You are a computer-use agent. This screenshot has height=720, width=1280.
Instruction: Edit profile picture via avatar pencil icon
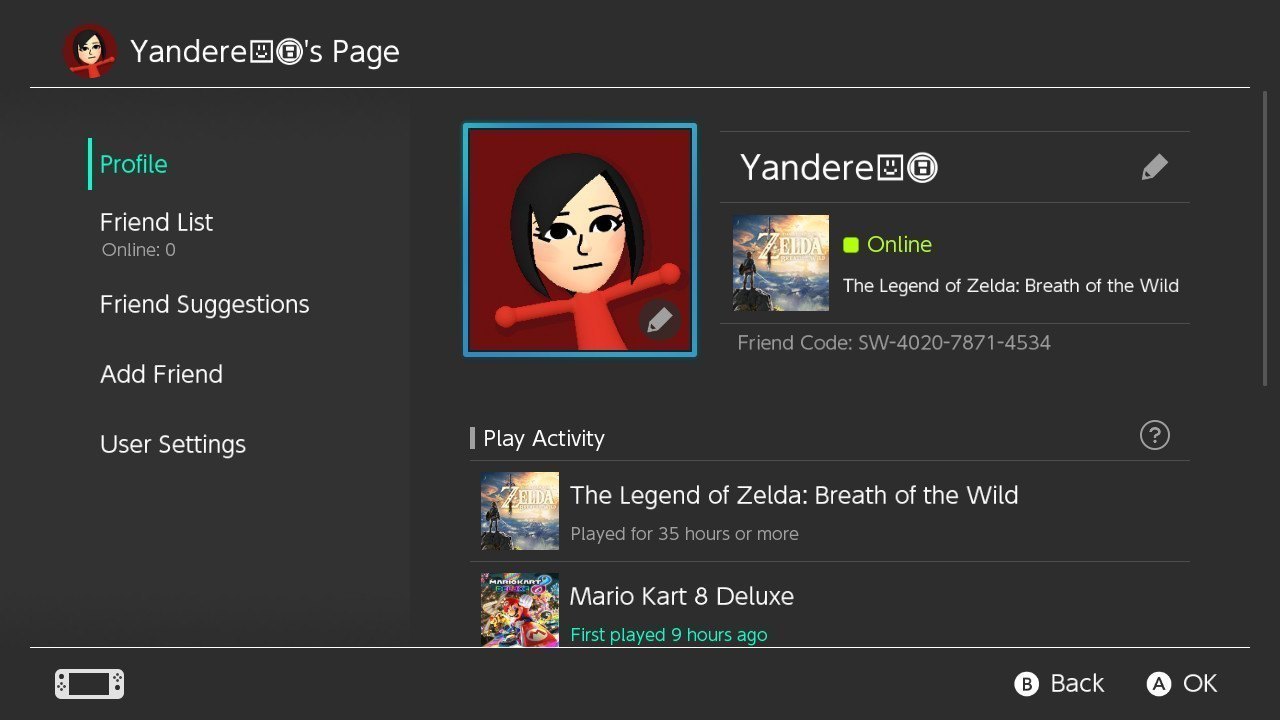click(x=659, y=320)
